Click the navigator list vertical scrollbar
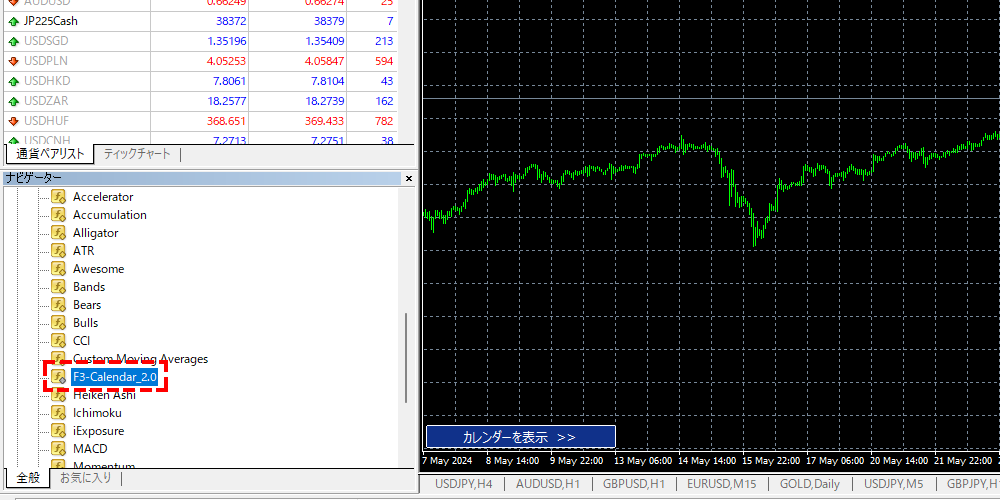 click(406, 355)
